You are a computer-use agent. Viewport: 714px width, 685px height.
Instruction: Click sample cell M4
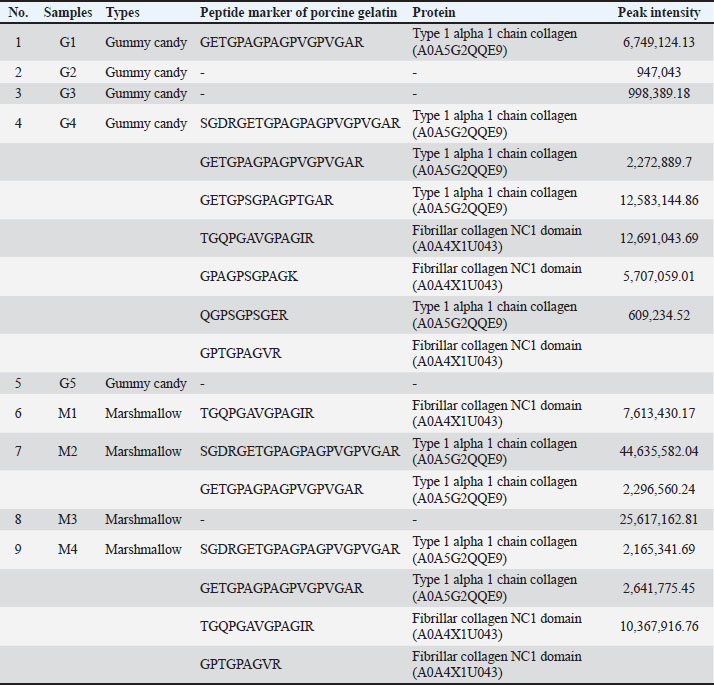click(x=67, y=549)
